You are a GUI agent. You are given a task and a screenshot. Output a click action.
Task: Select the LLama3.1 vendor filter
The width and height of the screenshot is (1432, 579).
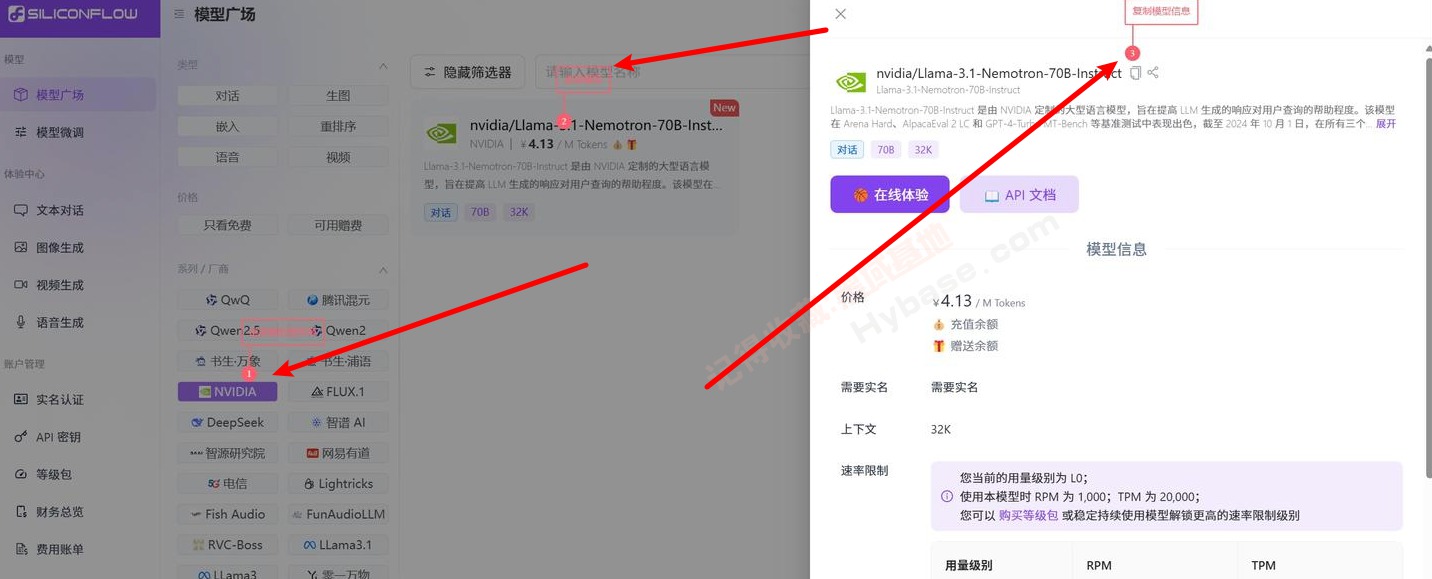338,545
